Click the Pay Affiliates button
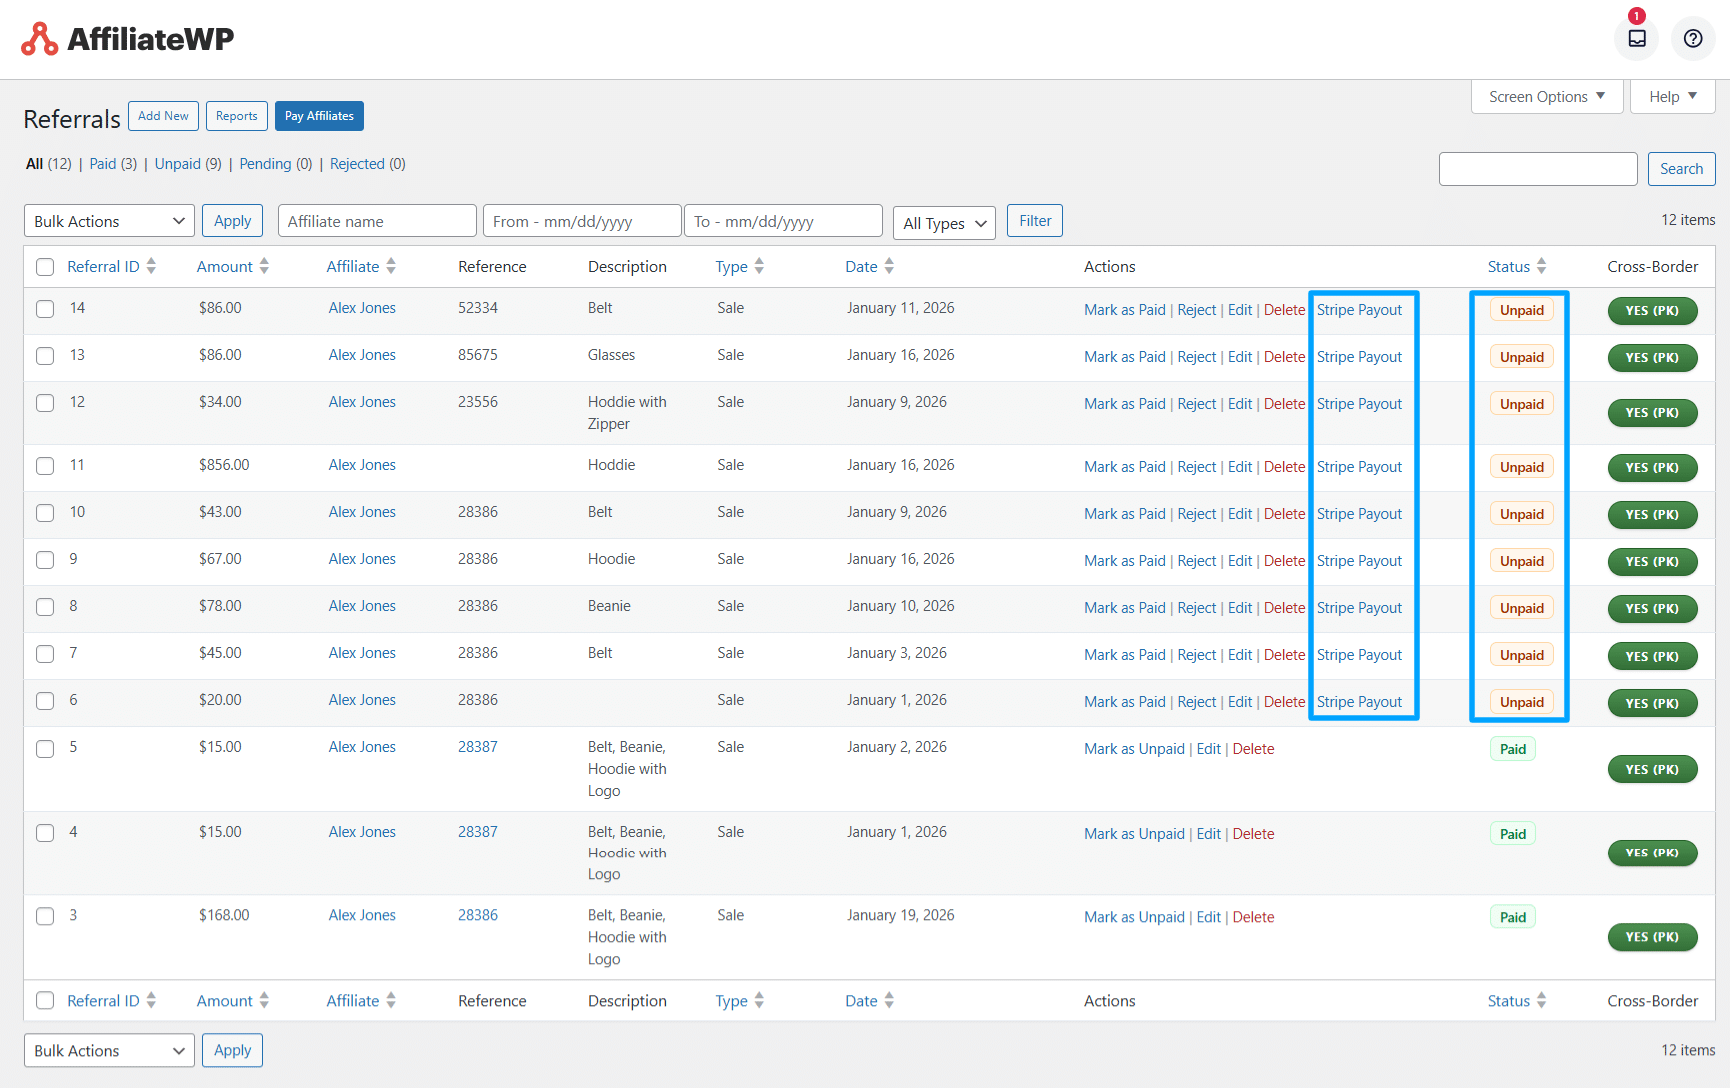1730x1088 pixels. pos(319,116)
